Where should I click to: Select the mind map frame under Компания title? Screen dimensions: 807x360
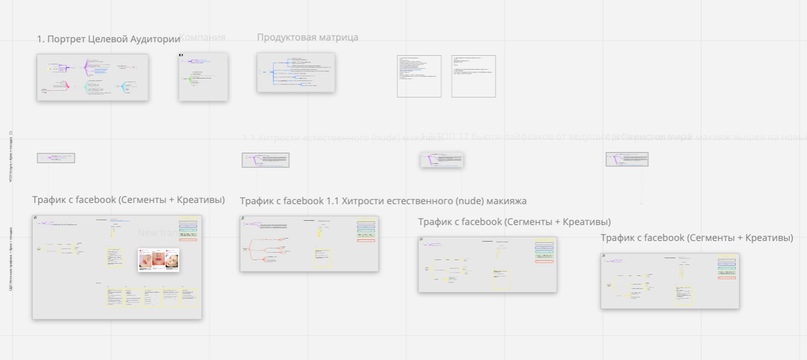(x=203, y=77)
